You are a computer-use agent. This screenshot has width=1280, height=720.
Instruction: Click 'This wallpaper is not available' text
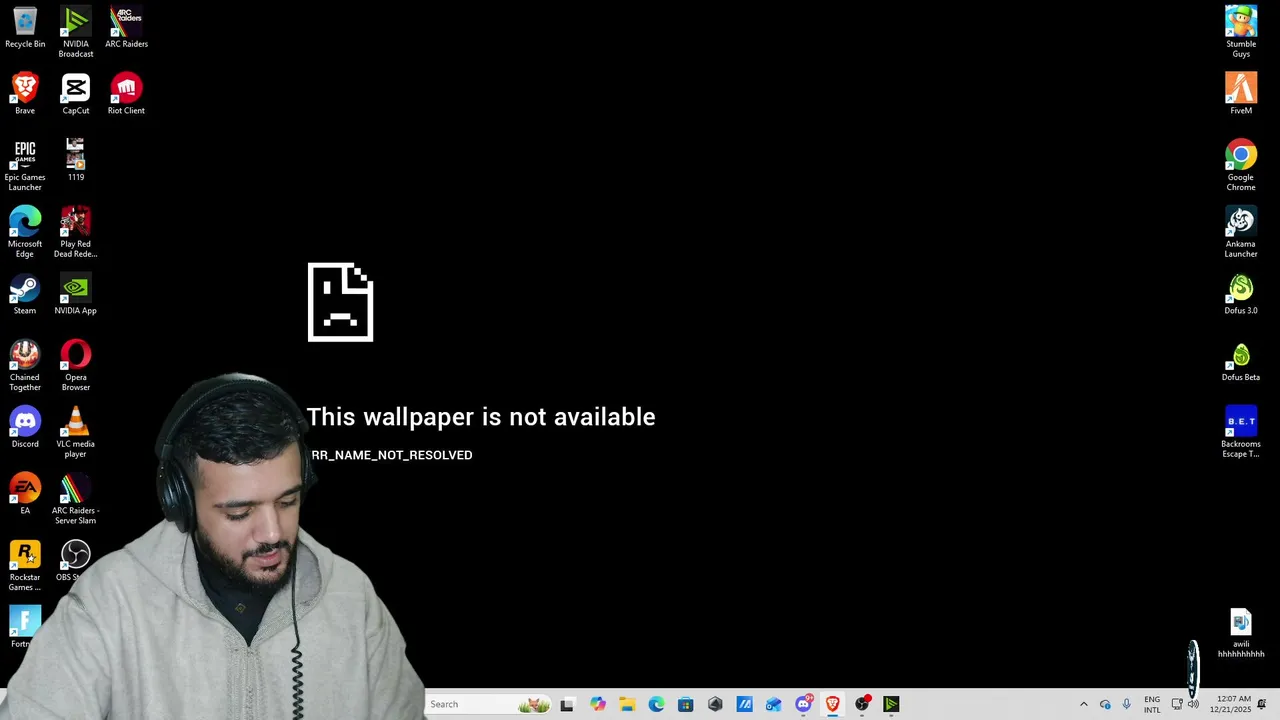click(481, 417)
